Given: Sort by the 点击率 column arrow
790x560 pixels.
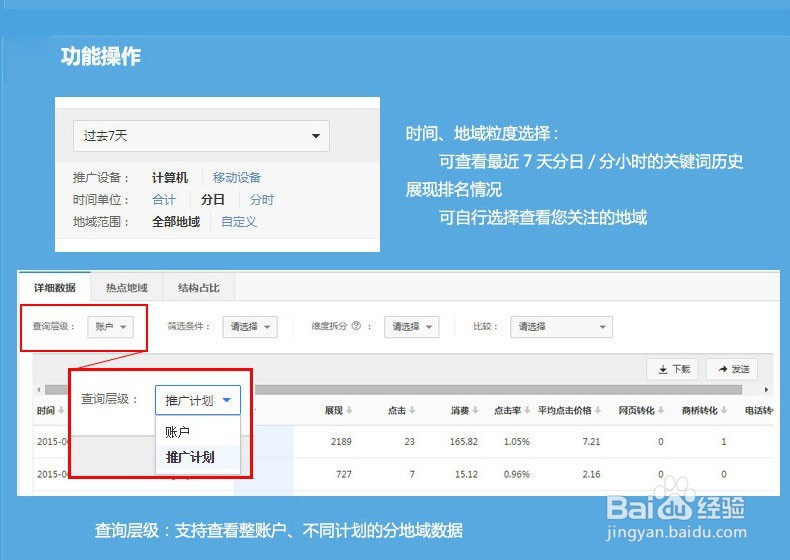Looking at the screenshot, I should click(527, 410).
